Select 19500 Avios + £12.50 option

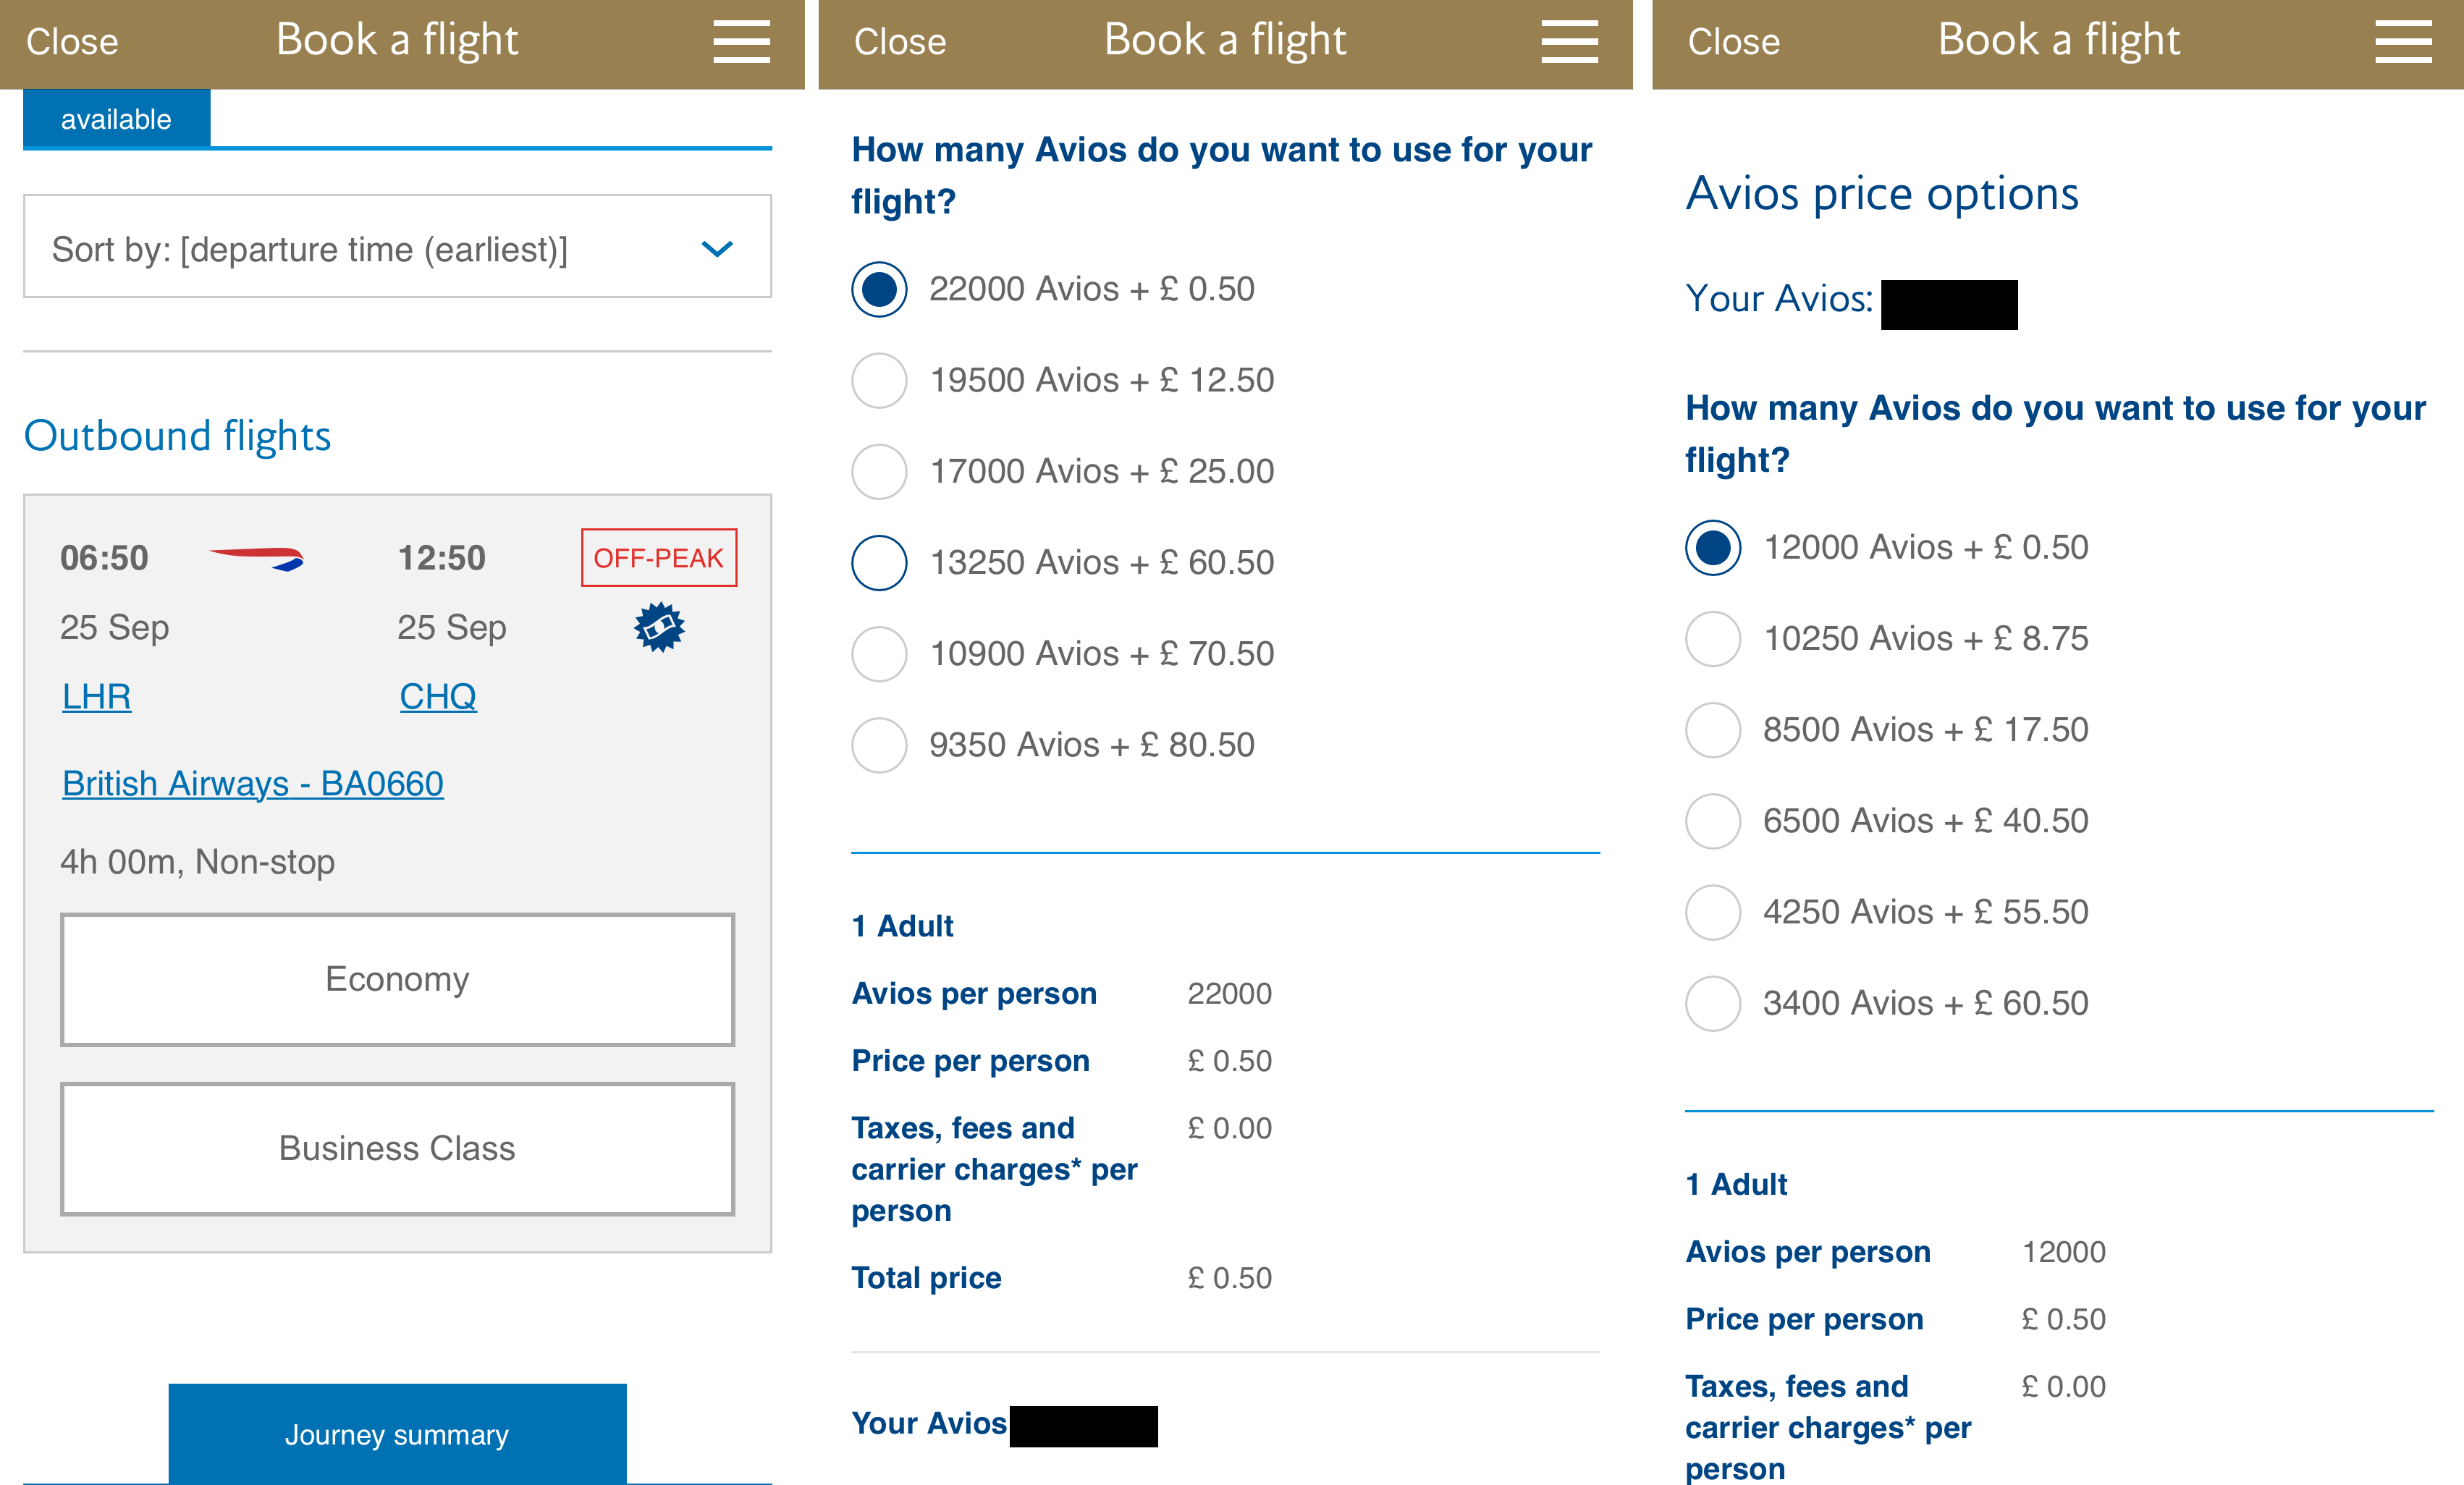[879, 380]
